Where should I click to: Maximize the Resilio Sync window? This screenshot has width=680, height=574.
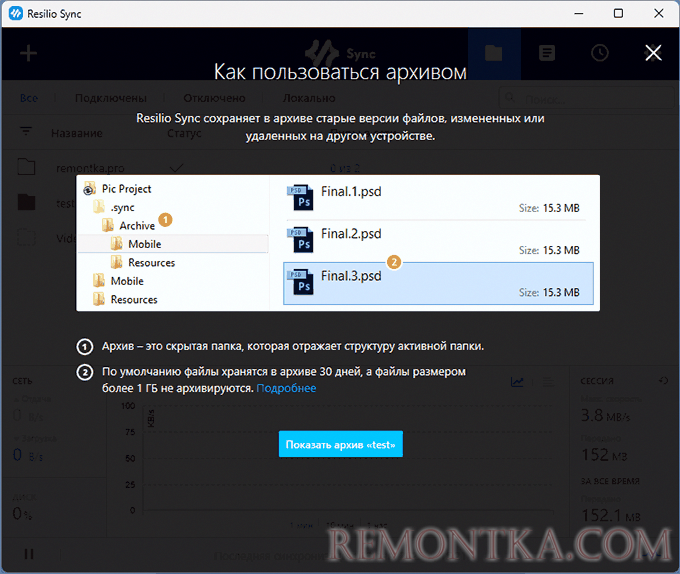(x=618, y=13)
